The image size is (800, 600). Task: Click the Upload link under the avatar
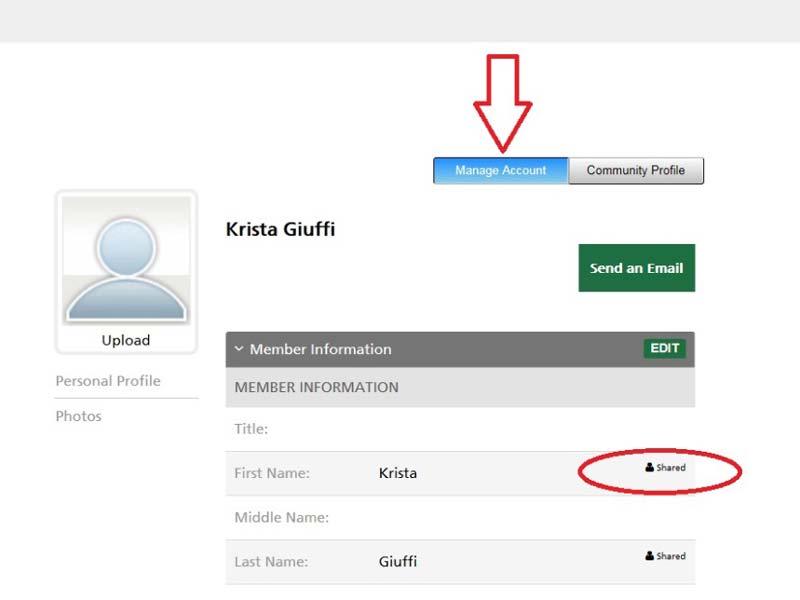(126, 340)
